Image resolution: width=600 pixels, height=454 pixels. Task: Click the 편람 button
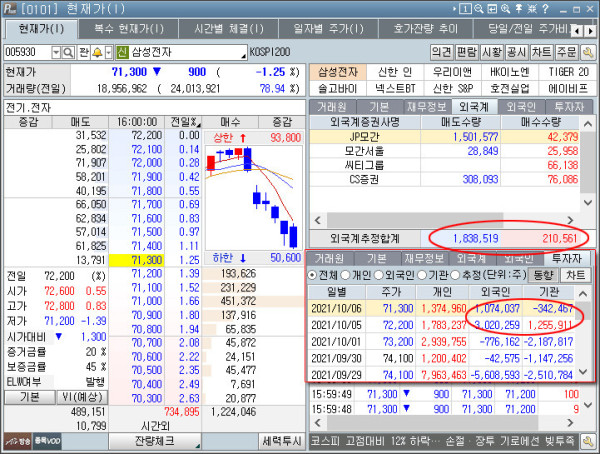[x=467, y=52]
